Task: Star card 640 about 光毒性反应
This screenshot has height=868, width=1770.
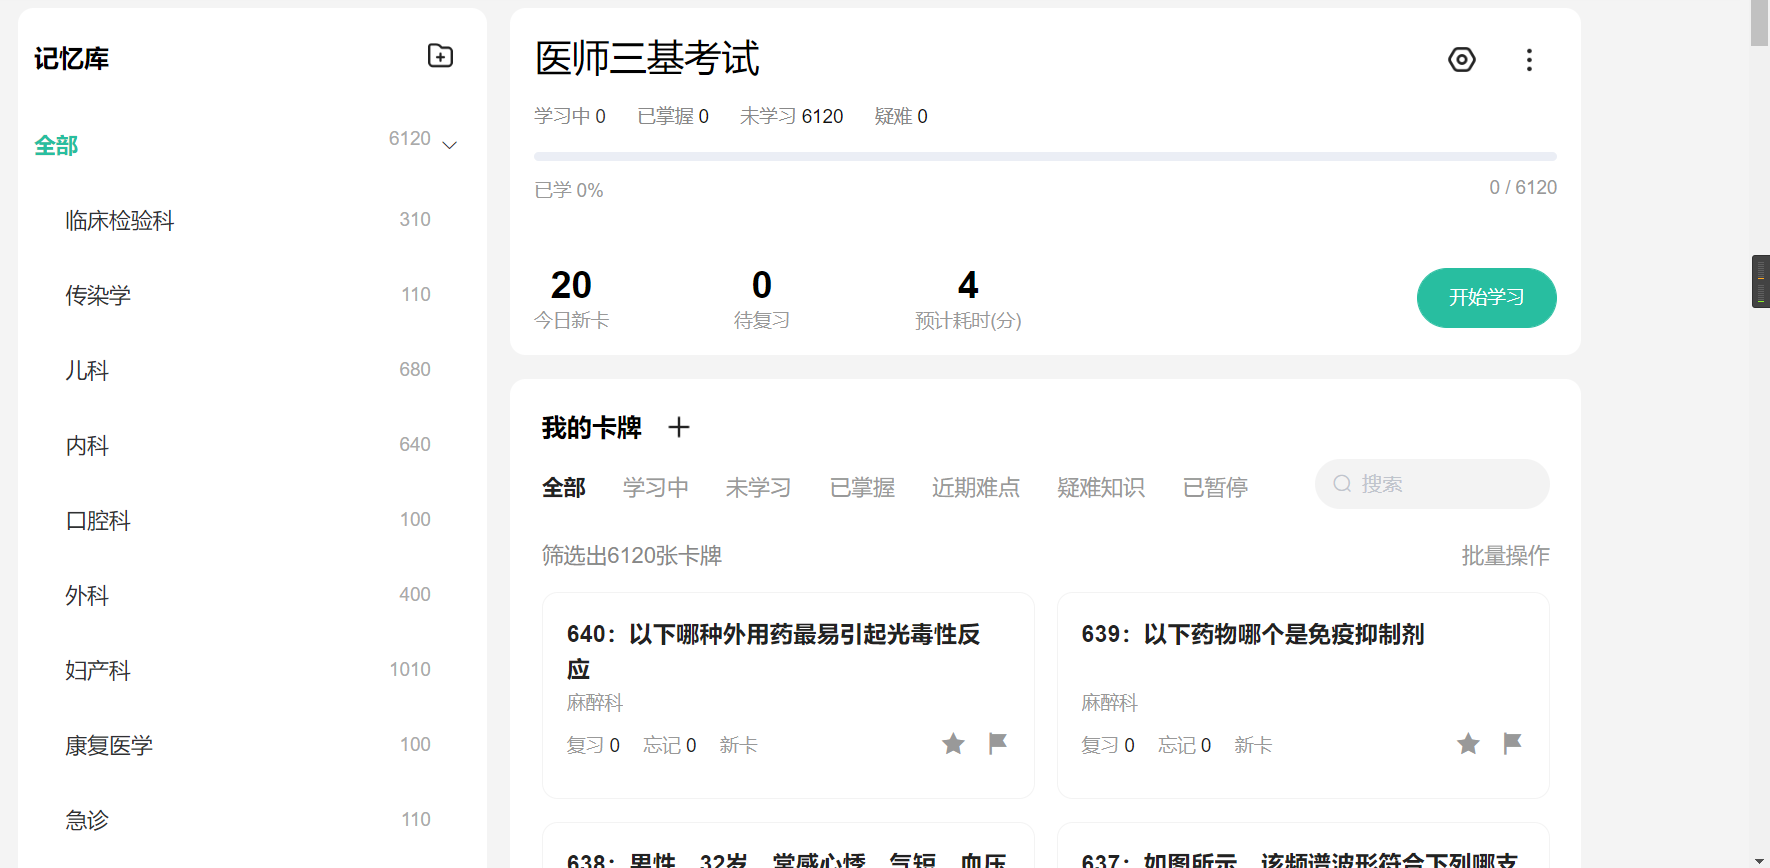Action: 953,744
